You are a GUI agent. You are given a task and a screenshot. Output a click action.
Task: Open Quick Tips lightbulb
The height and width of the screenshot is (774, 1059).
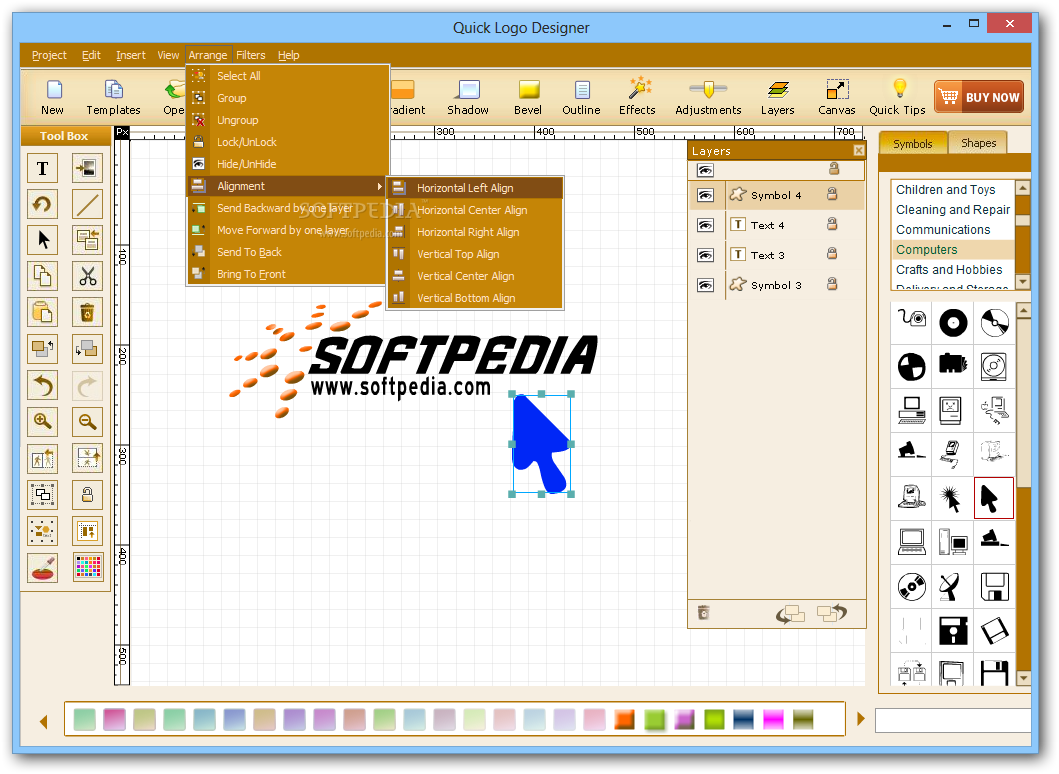click(898, 97)
